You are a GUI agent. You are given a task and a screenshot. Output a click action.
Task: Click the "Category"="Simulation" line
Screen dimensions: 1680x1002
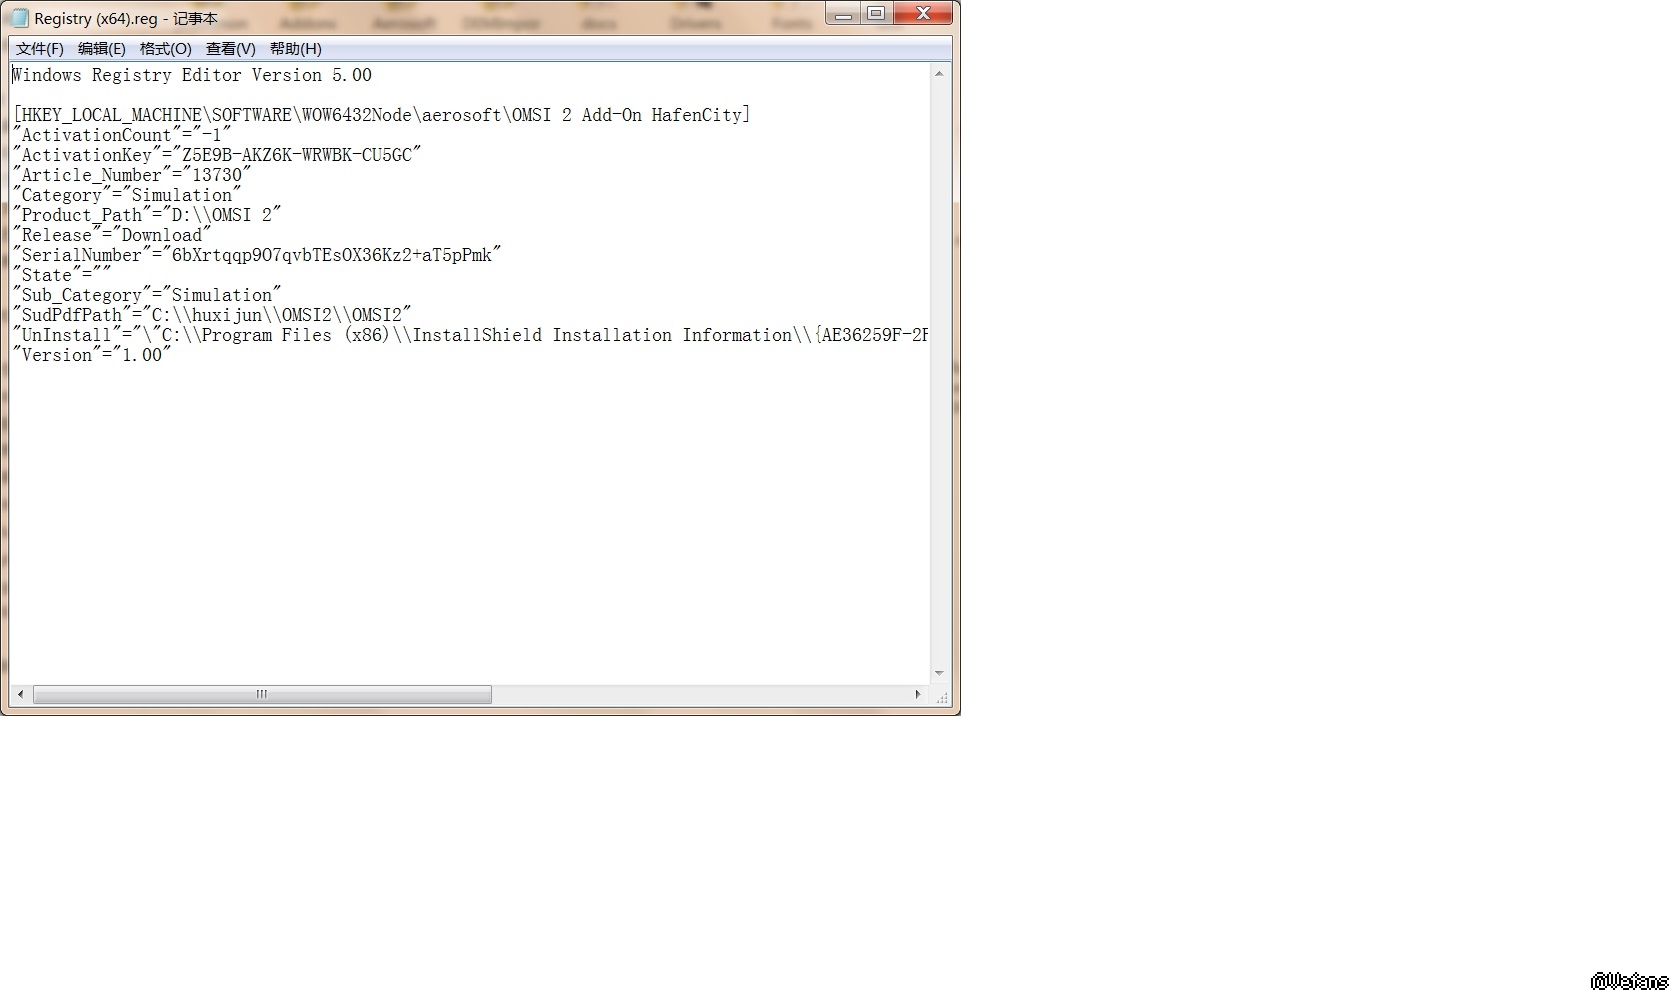tap(127, 195)
